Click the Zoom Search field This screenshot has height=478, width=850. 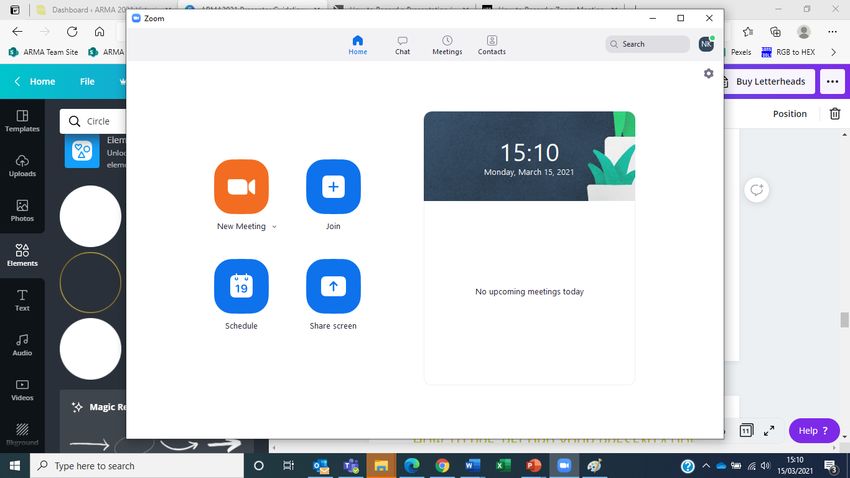click(x=647, y=44)
